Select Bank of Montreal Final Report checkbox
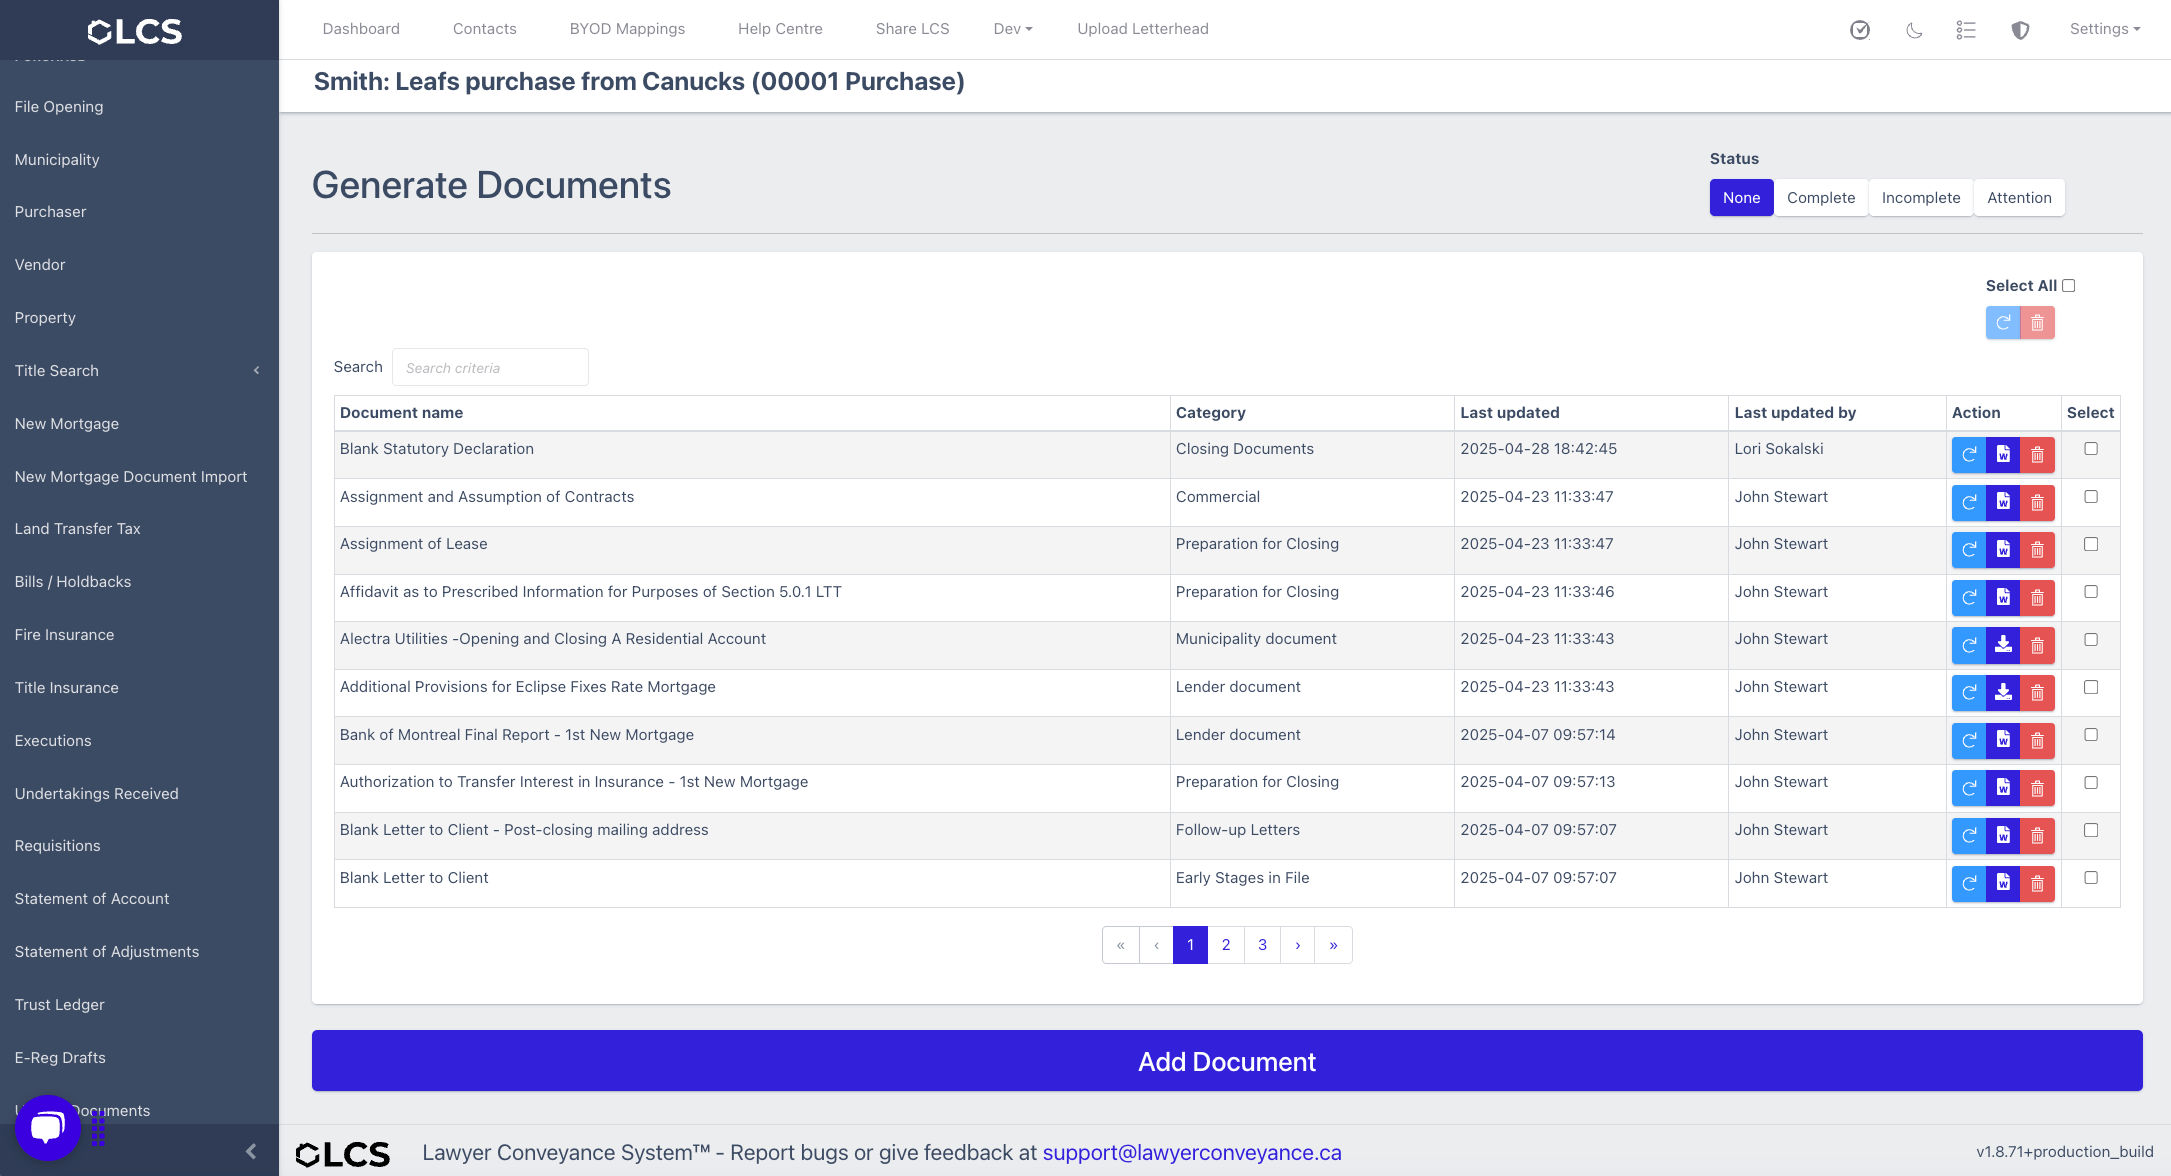Image resolution: width=2171 pixels, height=1176 pixels. tap(2091, 735)
